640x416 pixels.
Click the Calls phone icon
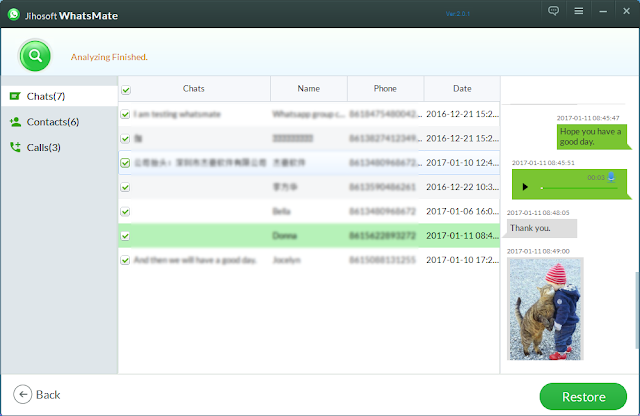[x=15, y=147]
